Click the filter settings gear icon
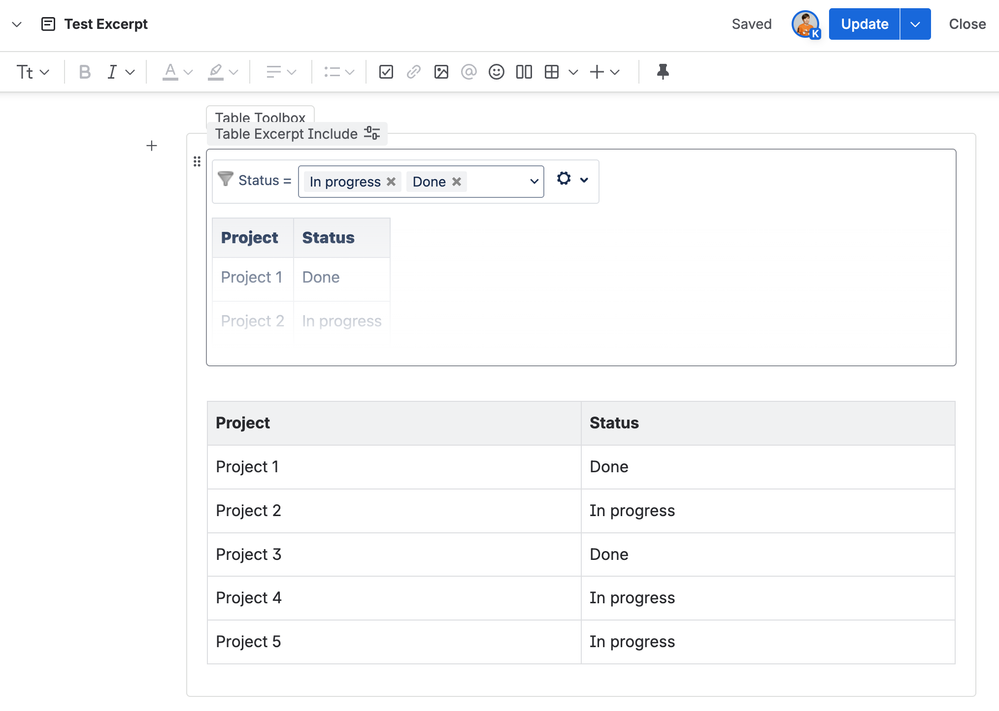Viewport: 999px width, 711px height. (x=564, y=178)
